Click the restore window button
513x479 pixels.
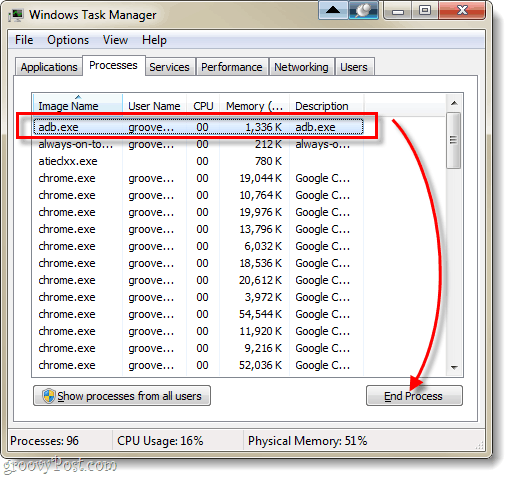pos(425,11)
